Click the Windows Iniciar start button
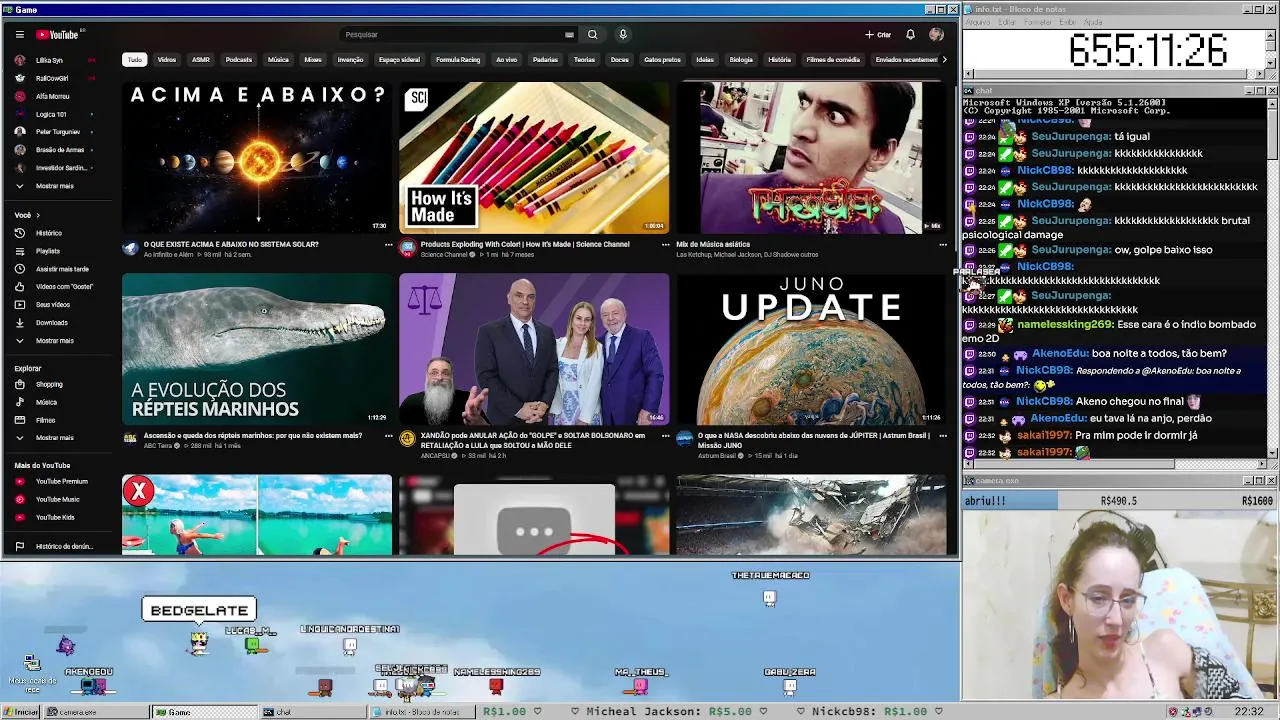 tap(21, 712)
